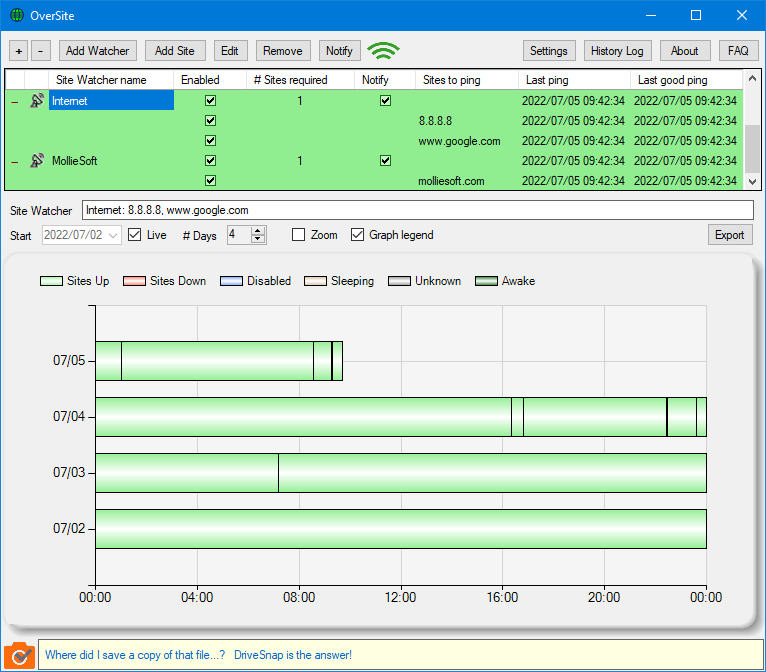Click the Add Watcher button
This screenshot has height=672, width=766.
point(97,51)
